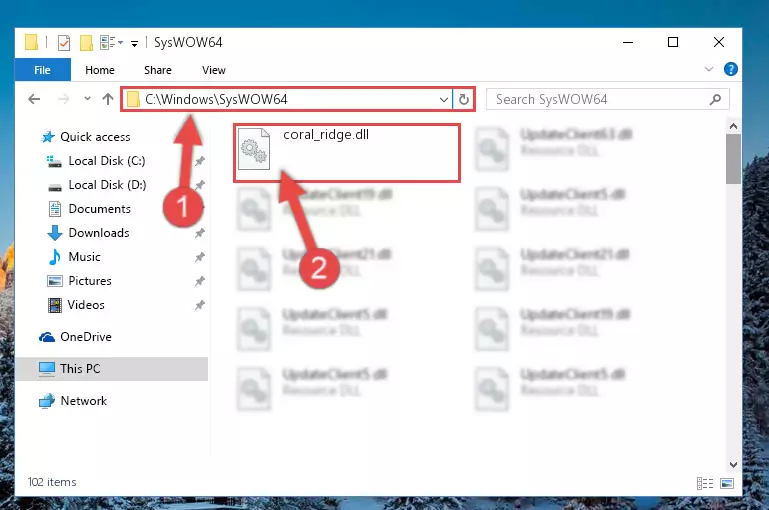Click pin icon next to Local Disk (C:)

coord(200,161)
